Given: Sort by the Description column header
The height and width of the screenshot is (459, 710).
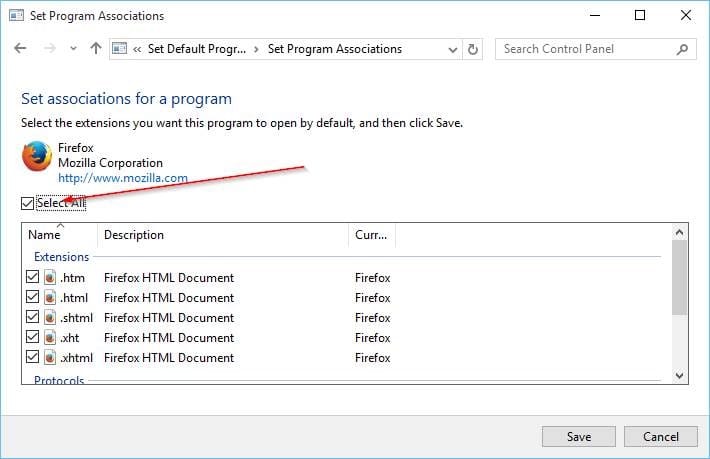Looking at the screenshot, I should (223, 235).
